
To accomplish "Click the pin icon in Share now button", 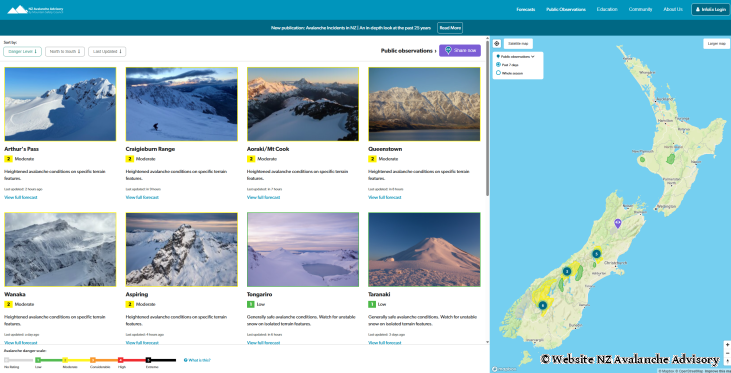I will 448,50.
